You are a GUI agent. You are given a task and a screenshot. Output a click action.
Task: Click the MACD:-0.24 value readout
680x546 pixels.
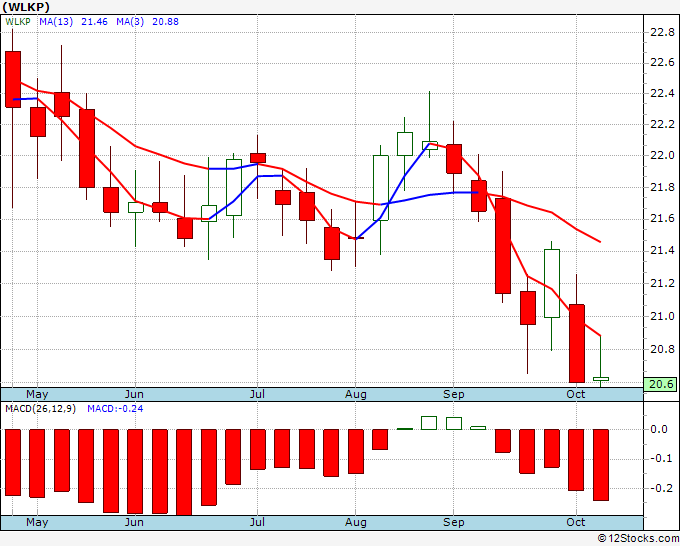tap(115, 409)
